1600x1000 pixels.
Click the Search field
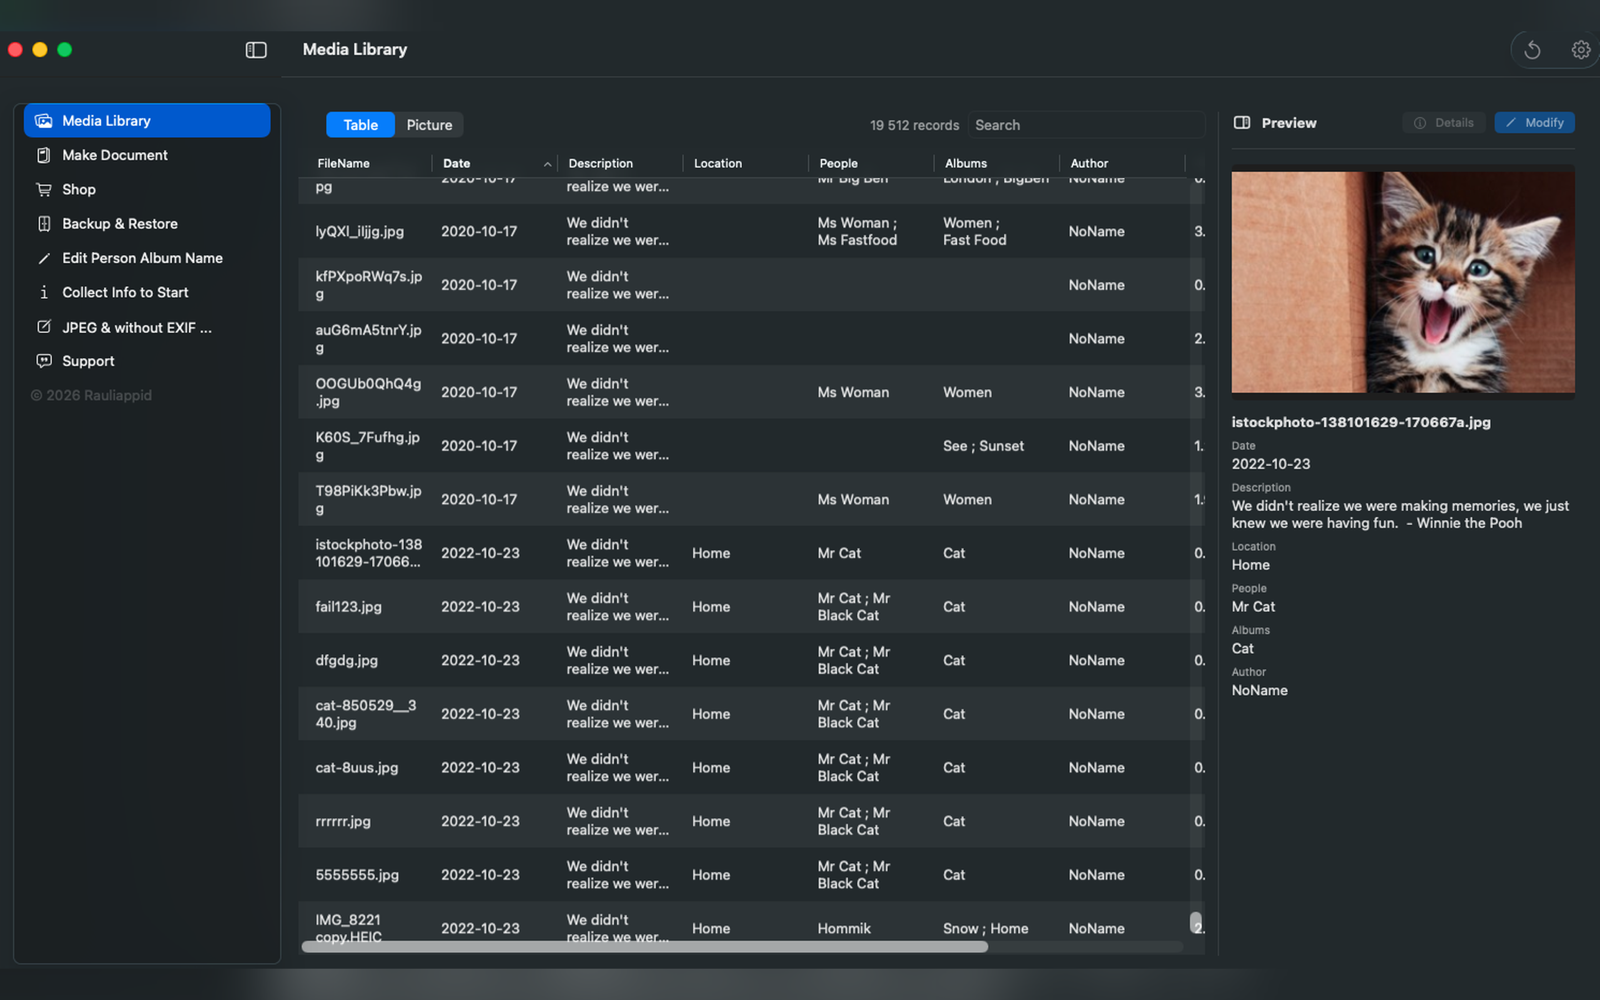pyautogui.click(x=1087, y=125)
